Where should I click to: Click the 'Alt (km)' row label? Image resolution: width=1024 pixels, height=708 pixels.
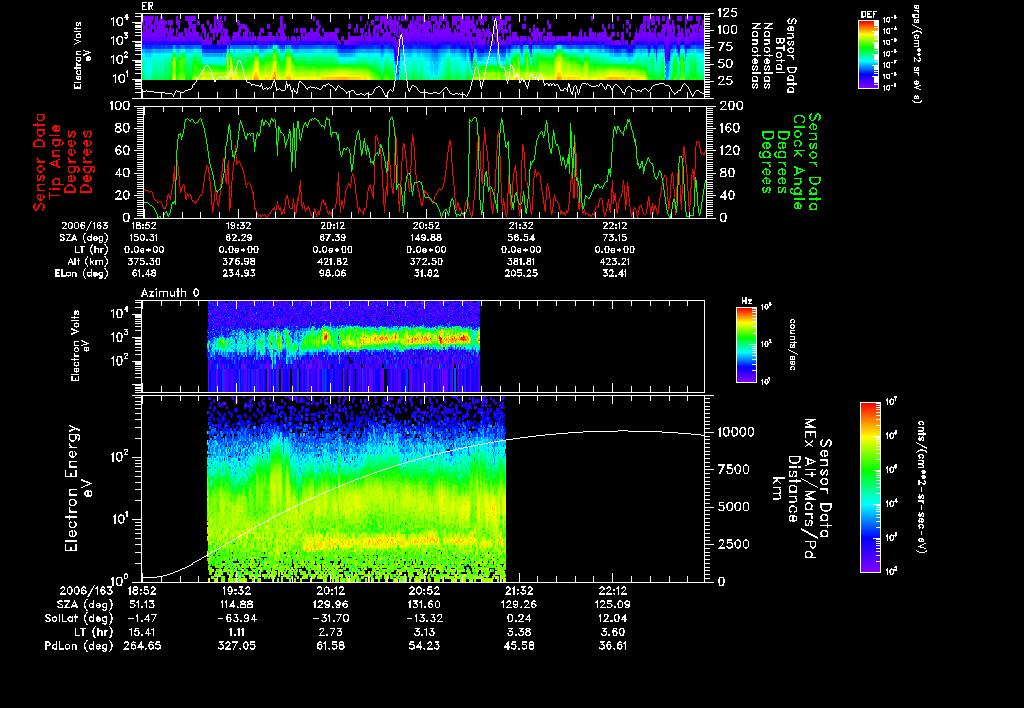89,261
